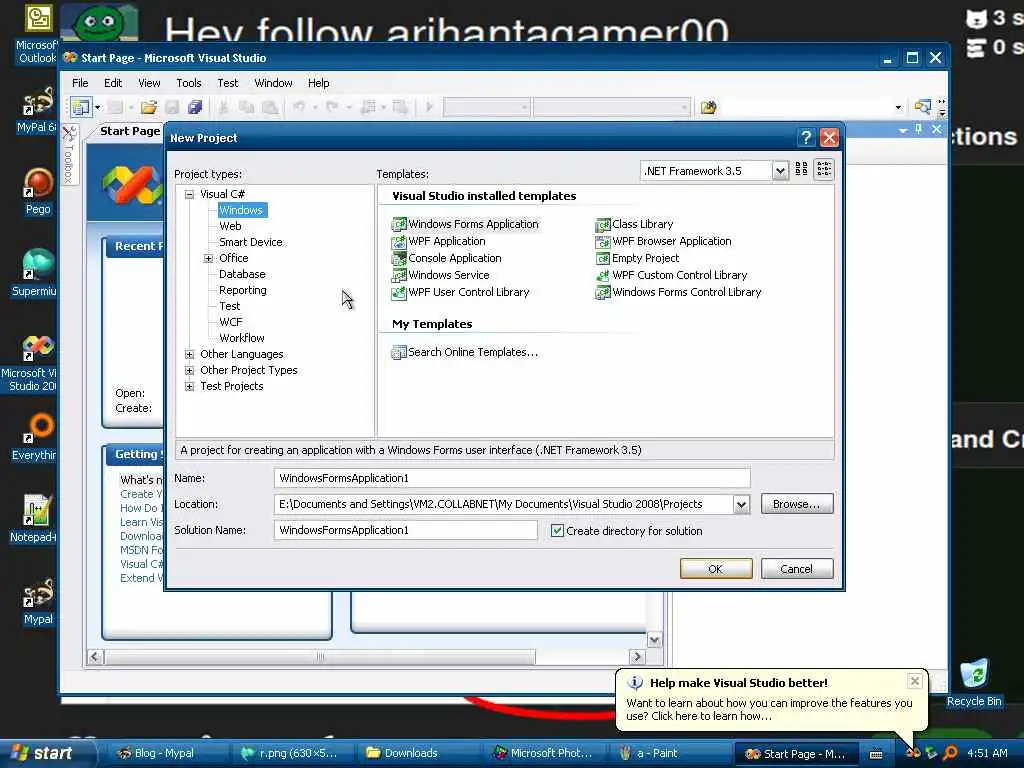The height and width of the screenshot is (768, 1024).
Task: Open the File menu
Action: 80,83
